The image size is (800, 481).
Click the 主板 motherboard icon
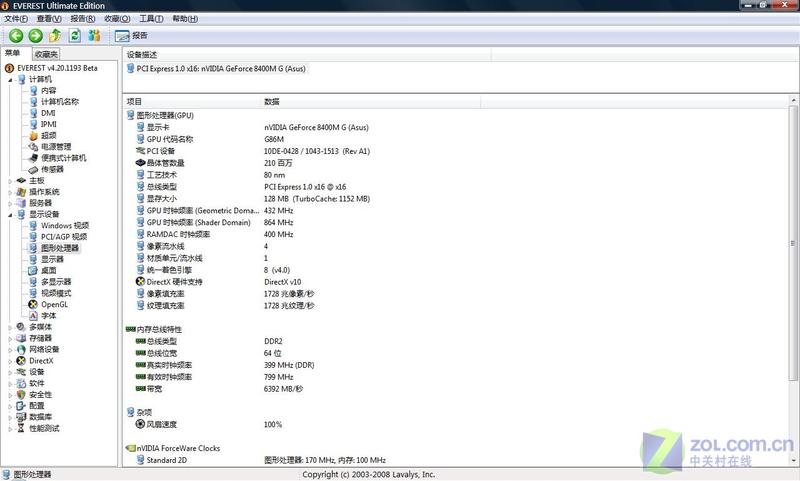21,181
